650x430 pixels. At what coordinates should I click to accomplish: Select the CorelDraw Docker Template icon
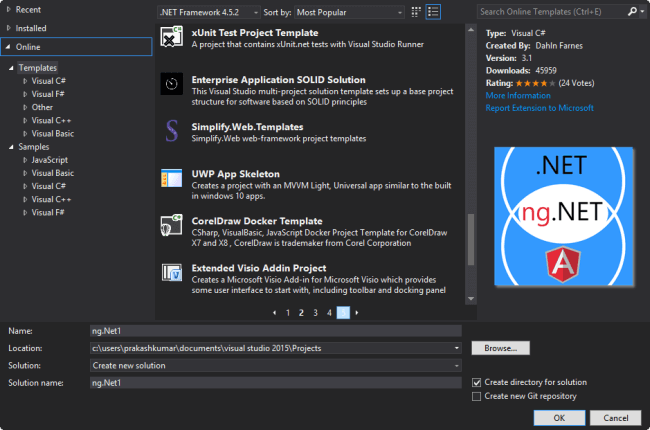(172, 225)
